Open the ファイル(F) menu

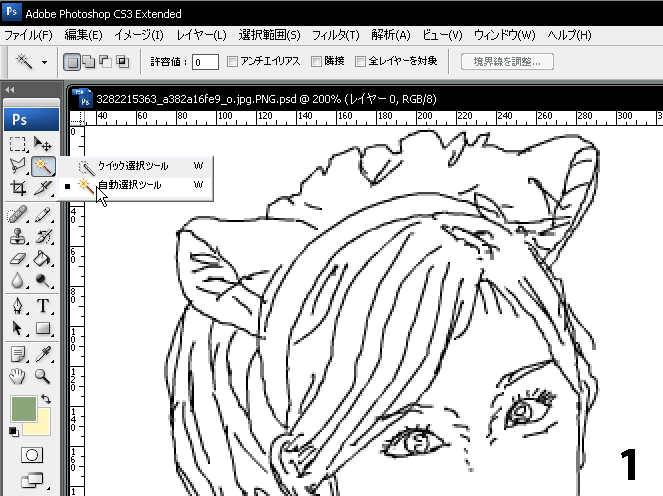(28, 35)
